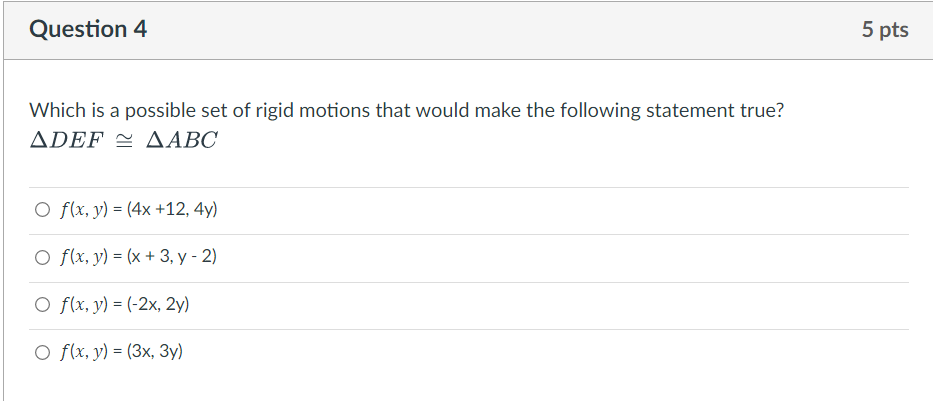Click the "f(x, y)" label of the last option
The width and height of the screenshot is (933, 401).
pos(86,352)
